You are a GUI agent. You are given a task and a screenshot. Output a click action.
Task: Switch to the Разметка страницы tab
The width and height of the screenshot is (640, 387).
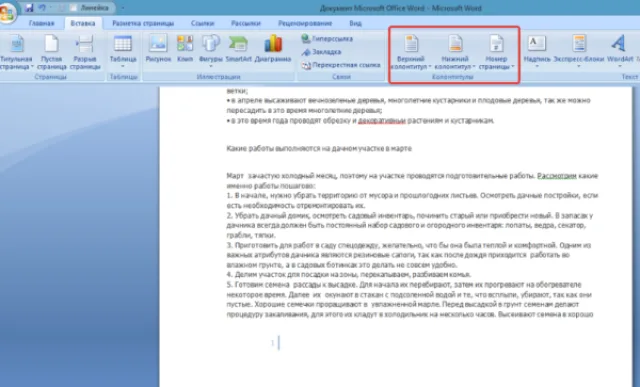[x=143, y=23]
